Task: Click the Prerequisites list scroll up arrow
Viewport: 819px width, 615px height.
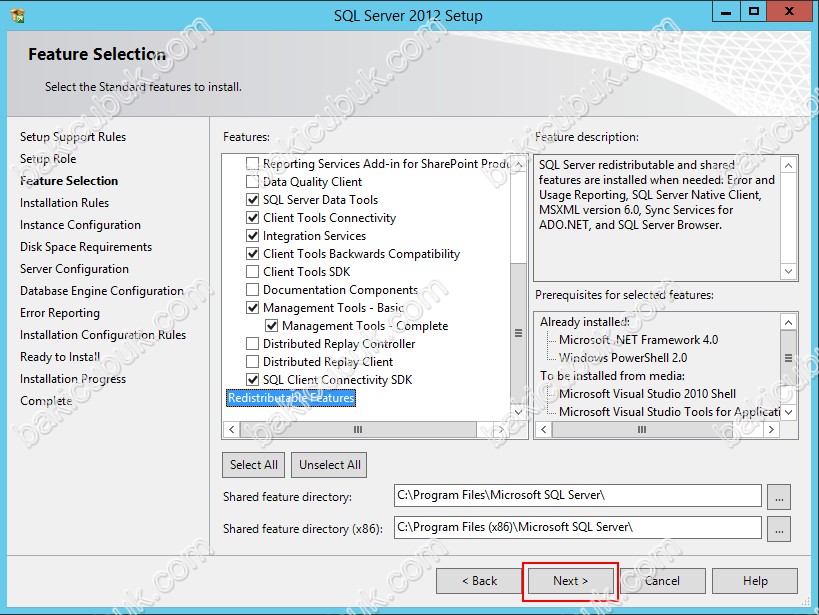Action: pos(788,322)
